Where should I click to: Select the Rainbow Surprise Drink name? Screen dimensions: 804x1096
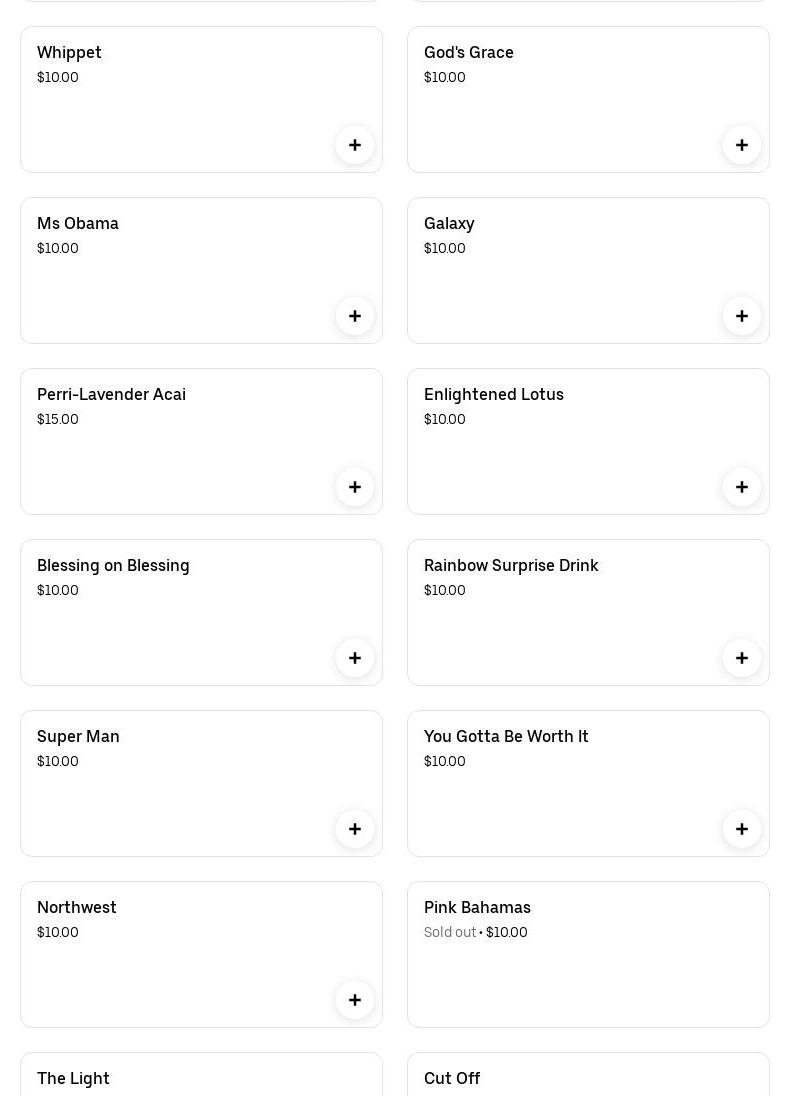511,565
